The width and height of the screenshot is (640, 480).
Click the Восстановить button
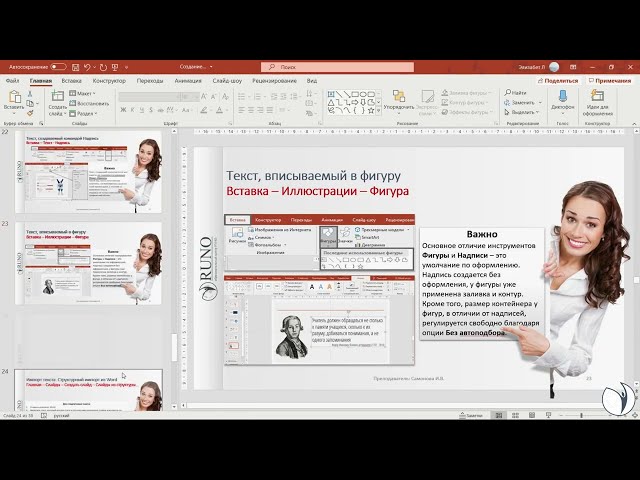click(x=89, y=103)
